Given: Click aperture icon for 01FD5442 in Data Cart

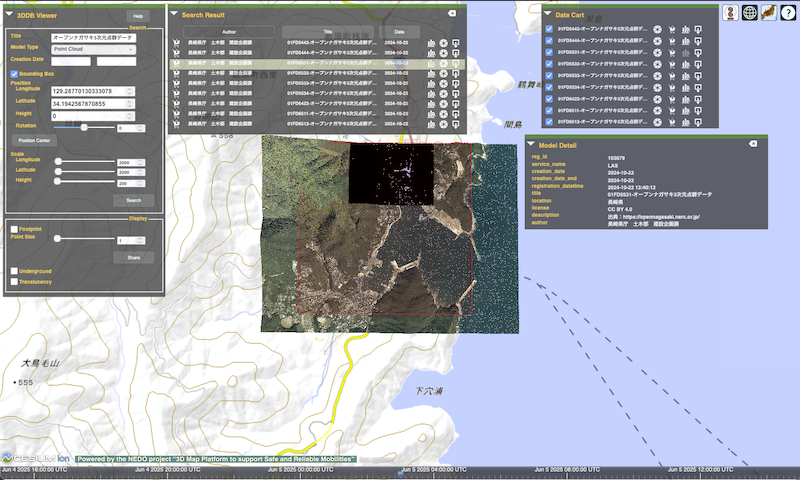Looking at the screenshot, I should click(x=658, y=30).
